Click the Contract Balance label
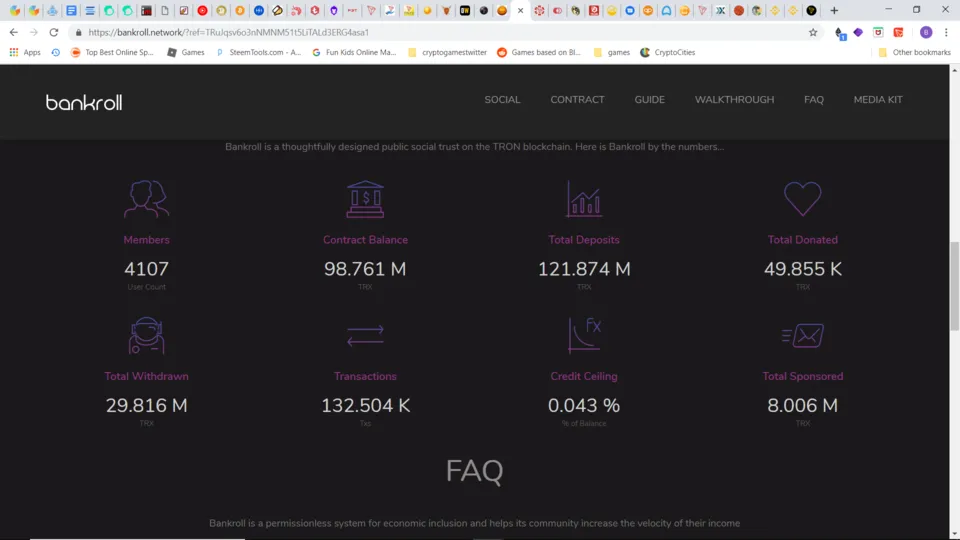960x540 pixels. point(365,240)
